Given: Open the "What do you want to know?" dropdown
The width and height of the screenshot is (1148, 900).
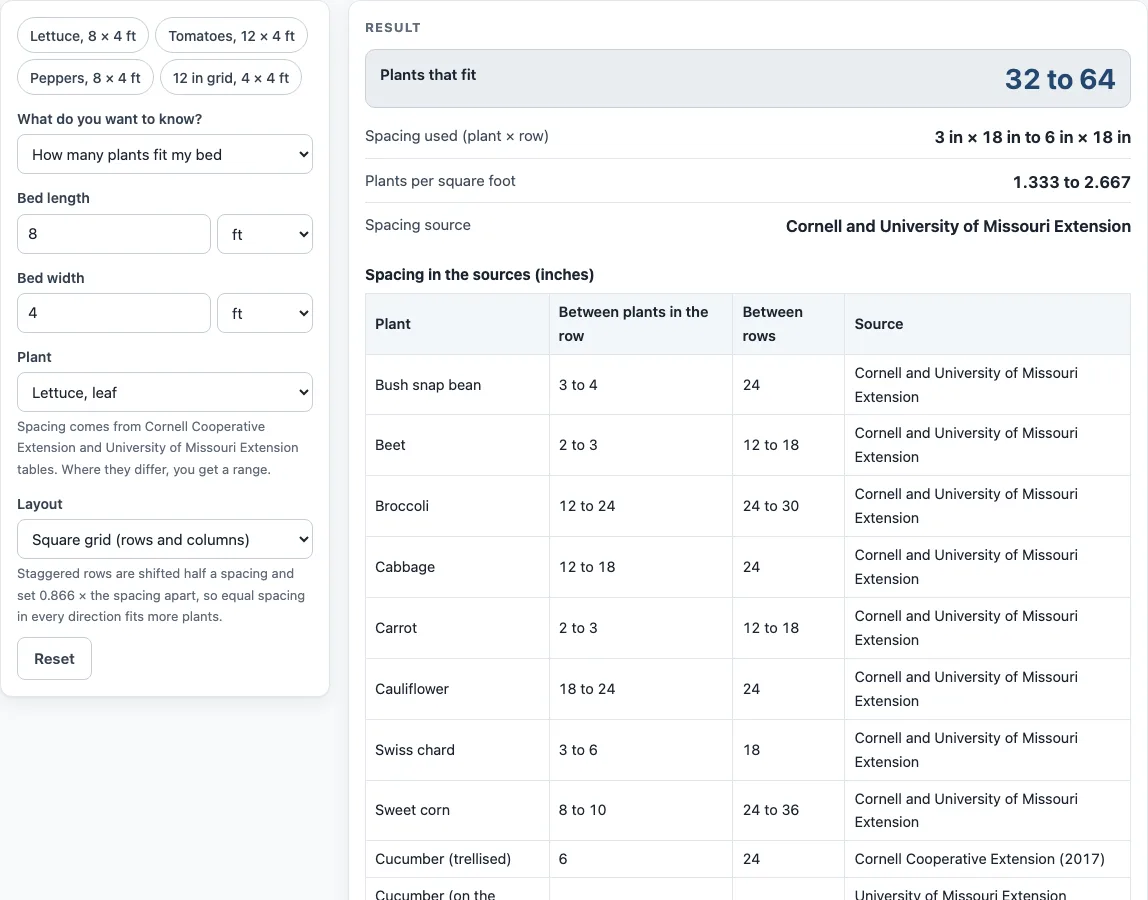Looking at the screenshot, I should pyautogui.click(x=165, y=155).
